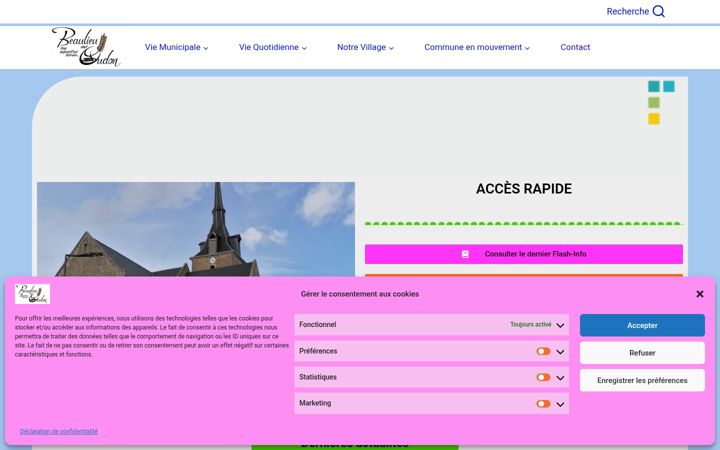Viewport: 720px width, 450px height.
Task: Click the ACCÈS RAPIDE heading
Action: click(x=524, y=189)
